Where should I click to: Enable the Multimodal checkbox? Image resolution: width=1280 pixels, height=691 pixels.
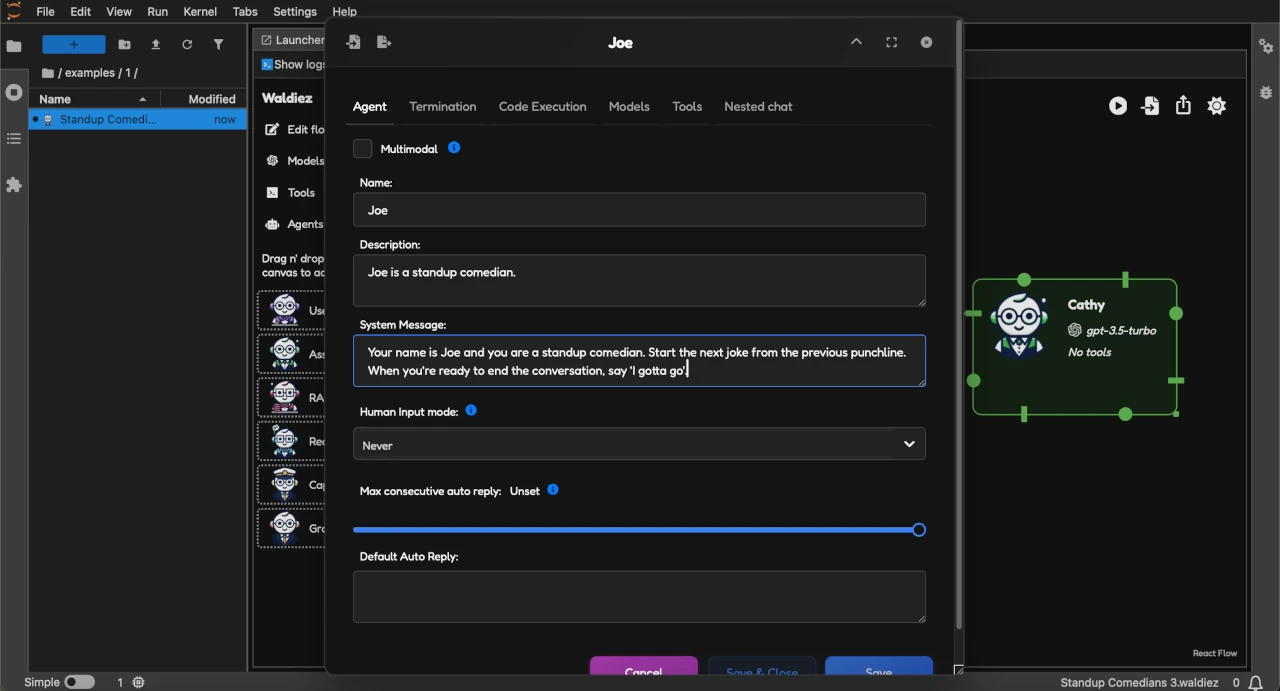point(363,149)
